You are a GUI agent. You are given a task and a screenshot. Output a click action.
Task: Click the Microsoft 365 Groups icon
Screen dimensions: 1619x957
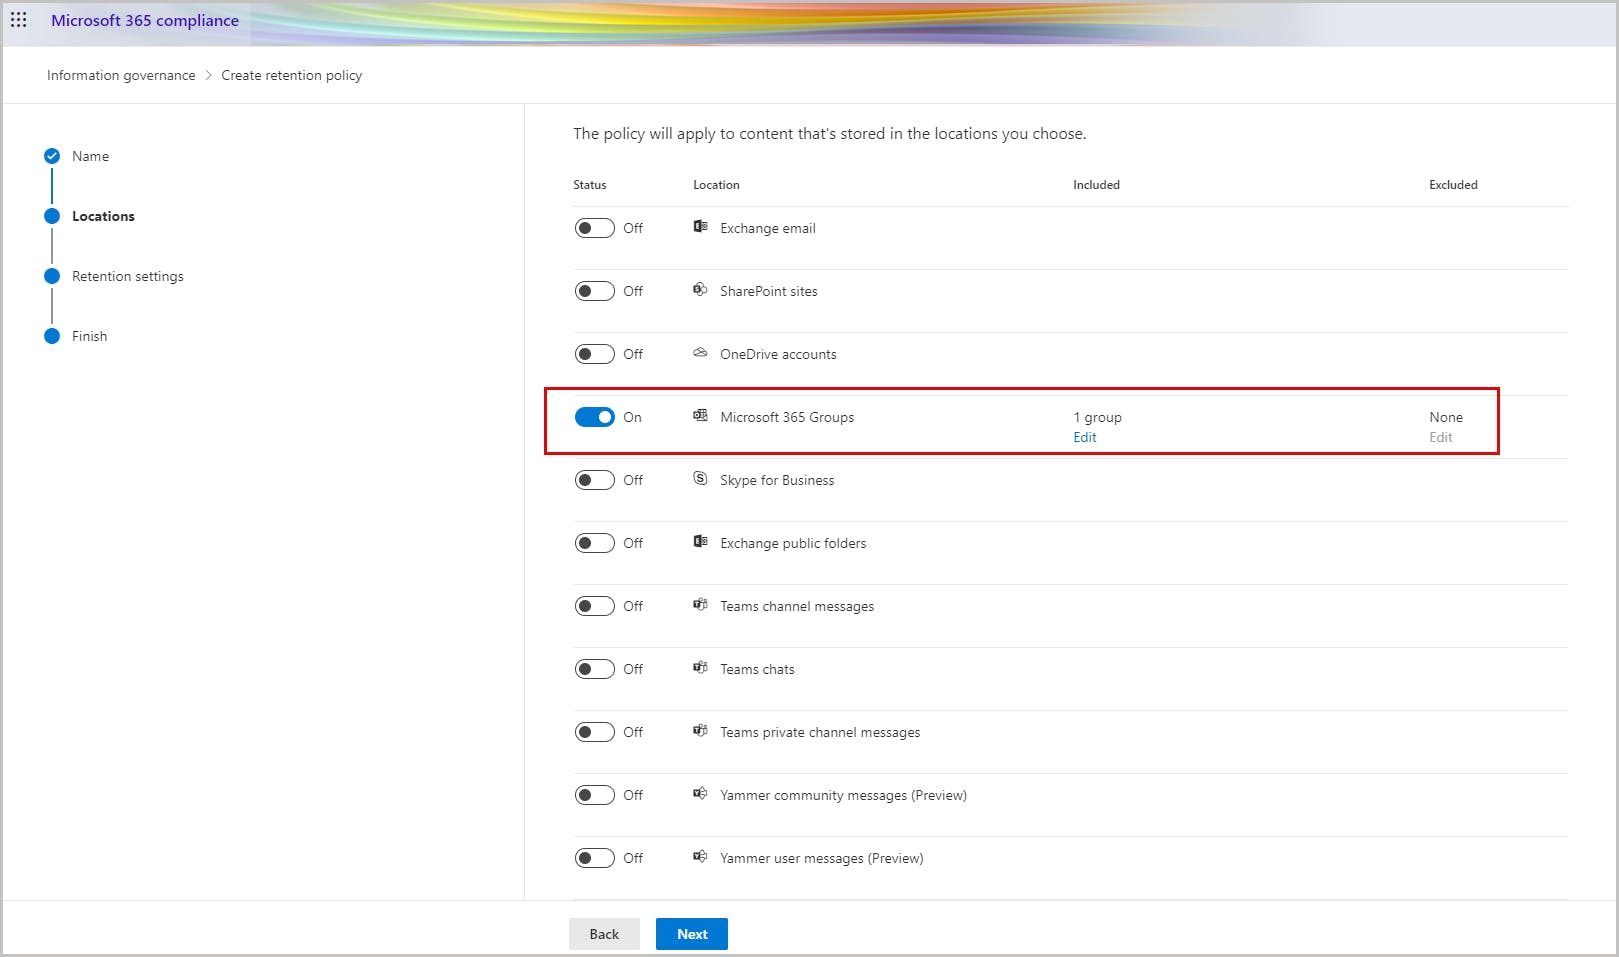[x=700, y=416]
